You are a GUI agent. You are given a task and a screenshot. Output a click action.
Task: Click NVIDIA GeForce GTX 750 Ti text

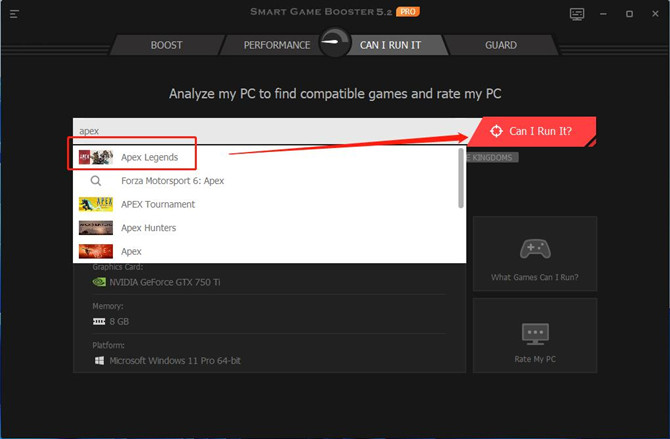point(165,282)
